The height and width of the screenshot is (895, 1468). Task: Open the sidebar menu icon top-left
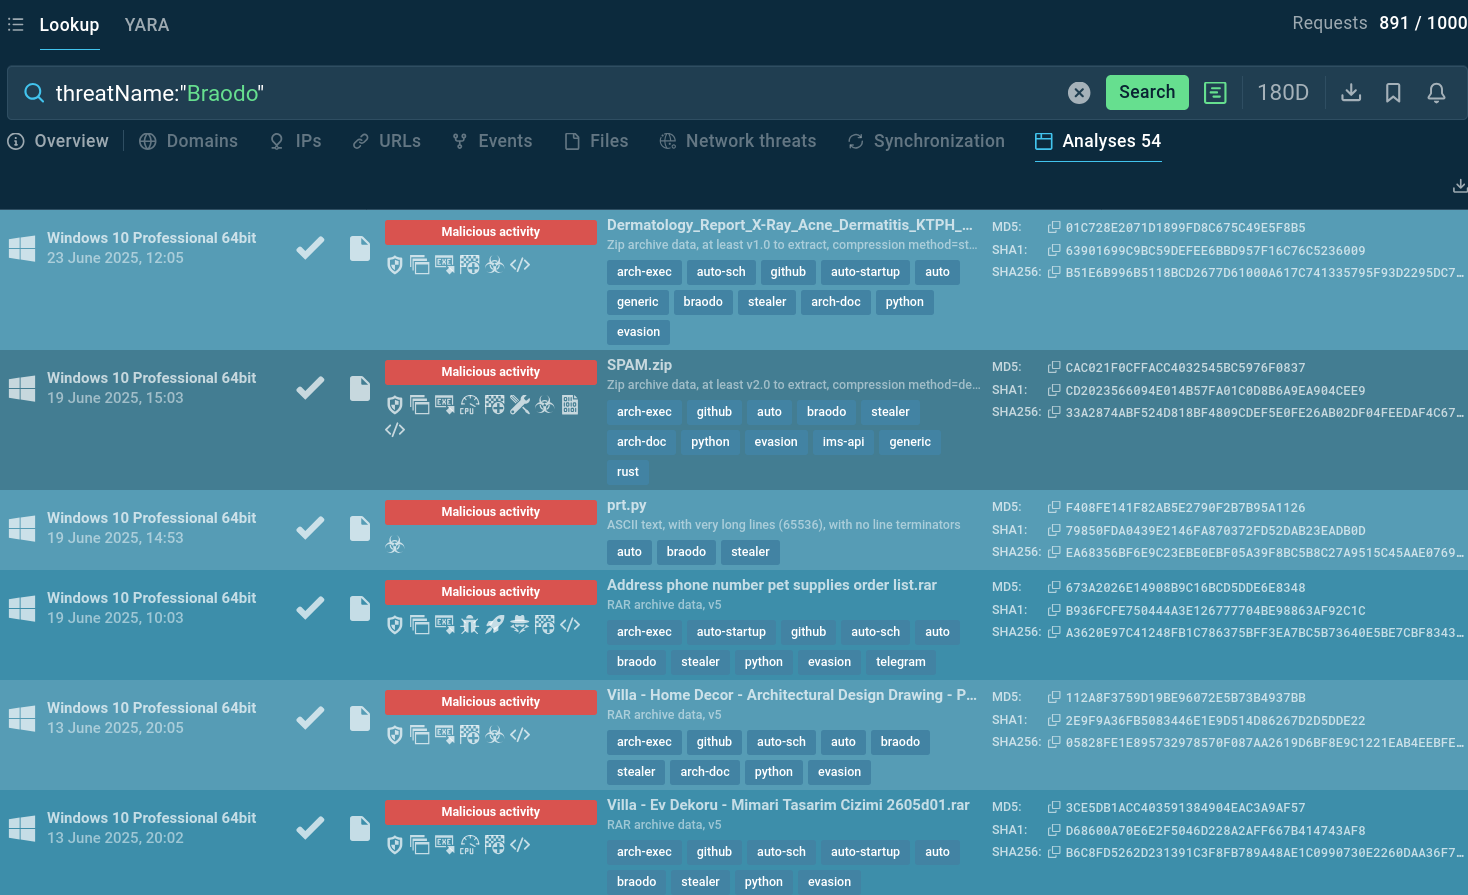(15, 25)
